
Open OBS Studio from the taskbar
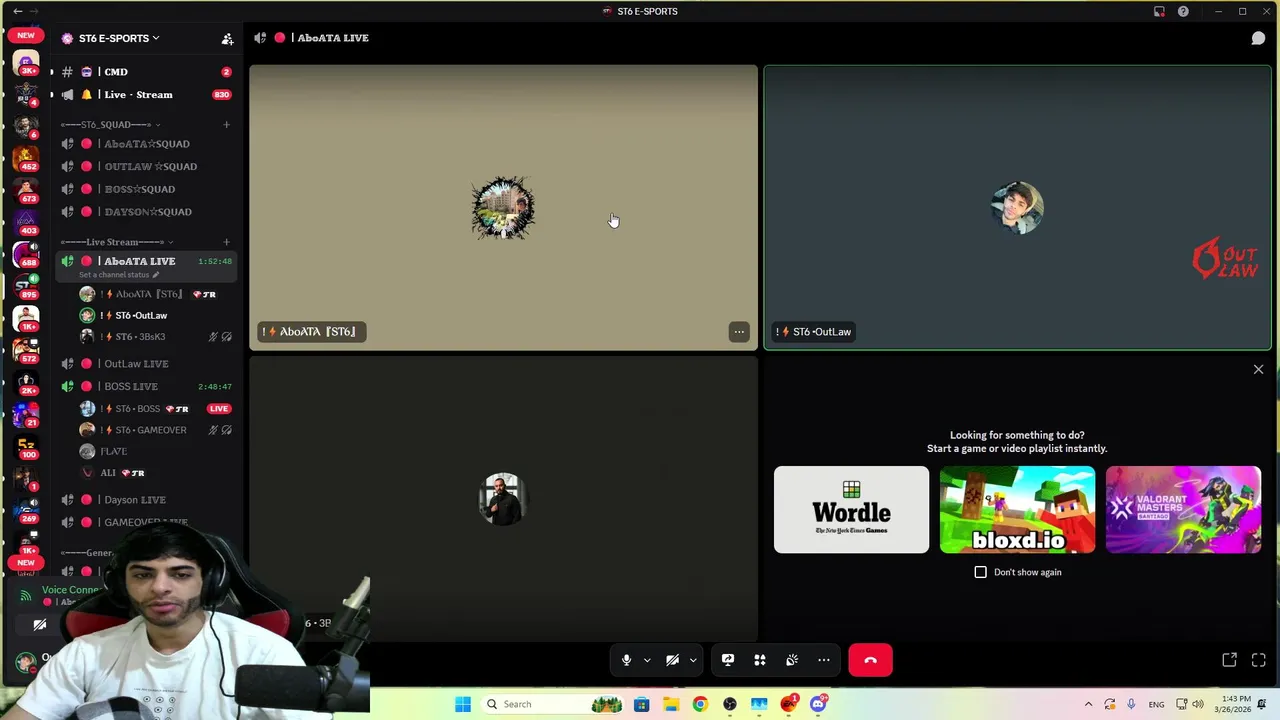pyautogui.click(x=729, y=704)
